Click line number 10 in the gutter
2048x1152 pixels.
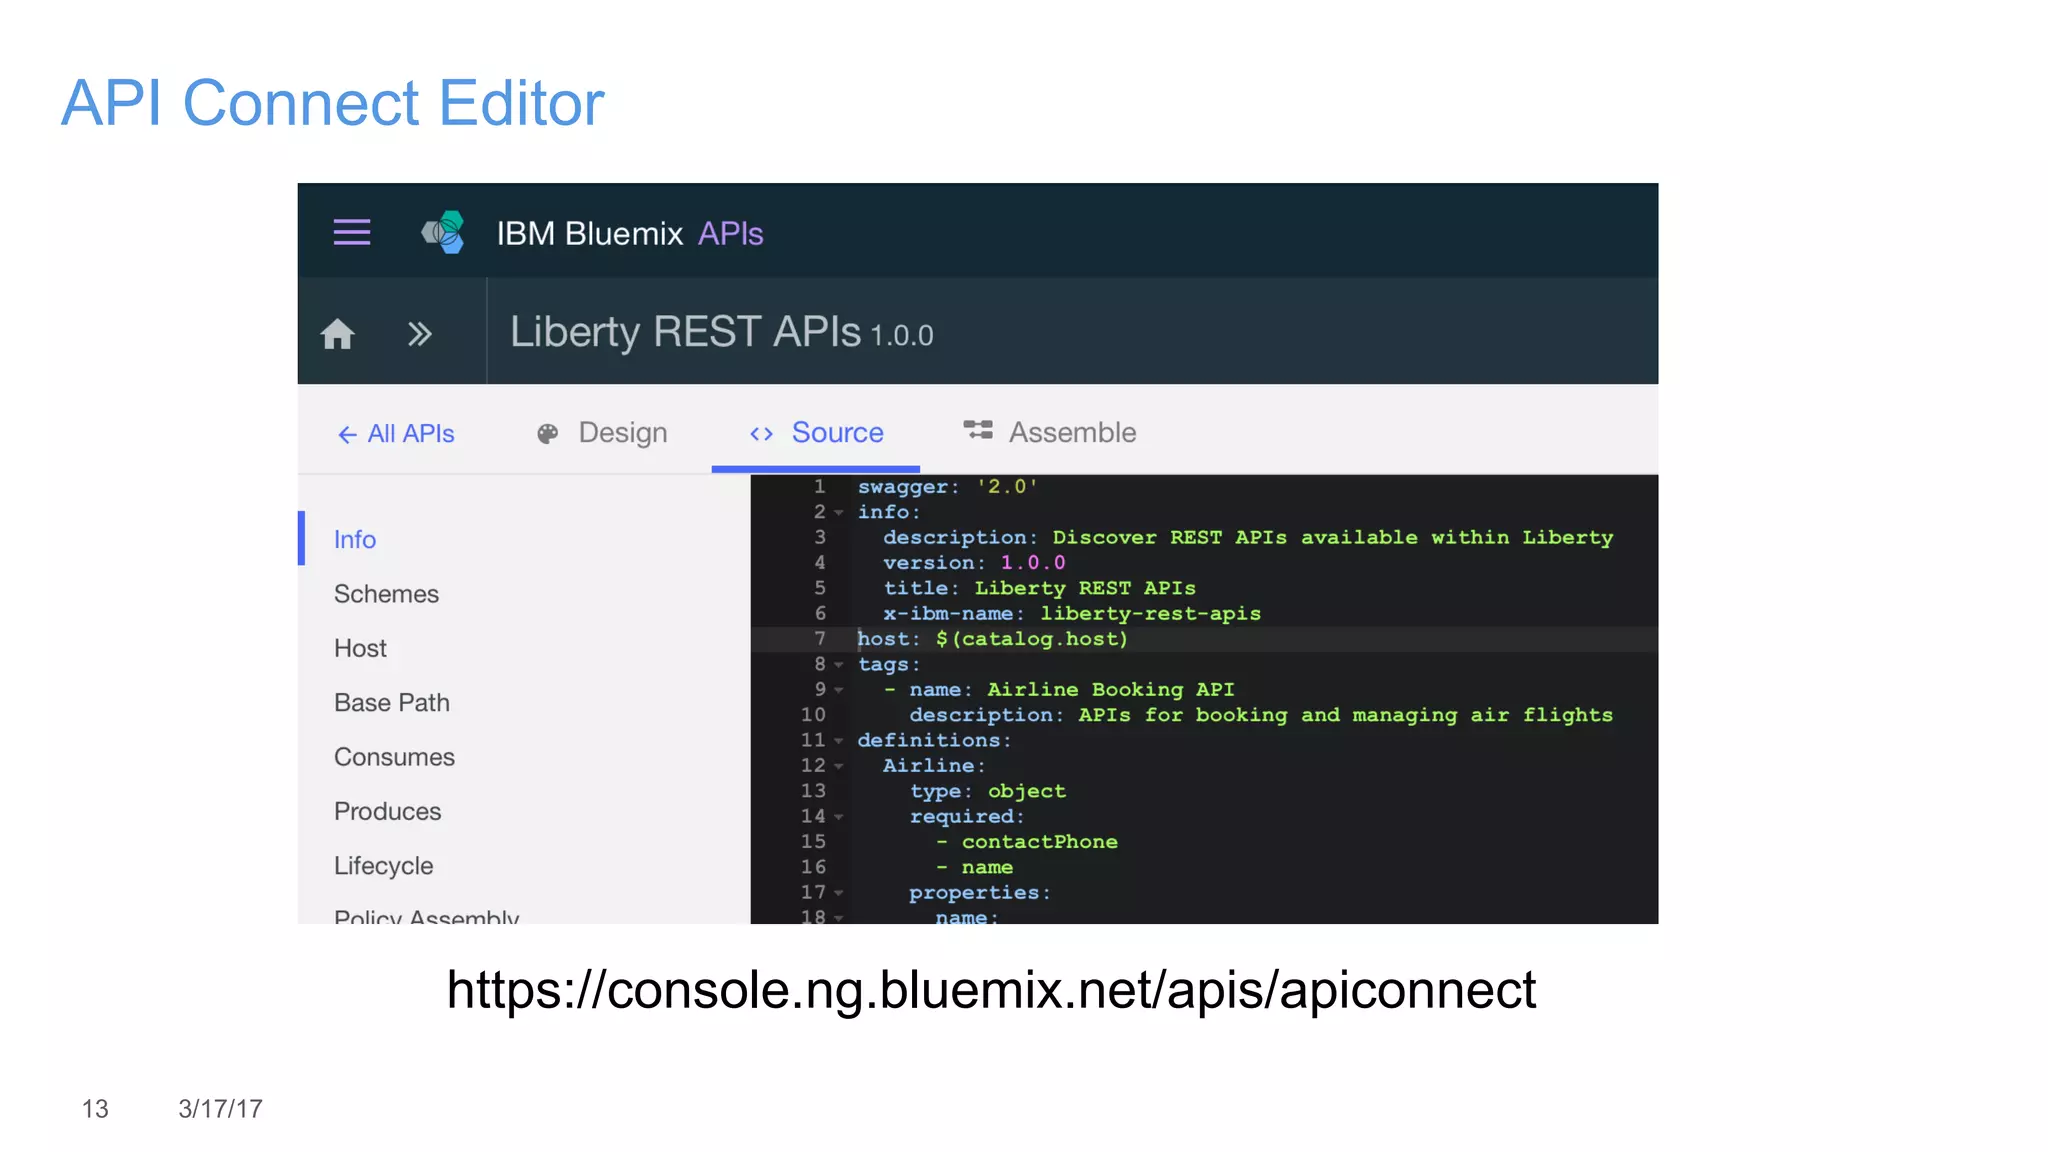point(813,715)
